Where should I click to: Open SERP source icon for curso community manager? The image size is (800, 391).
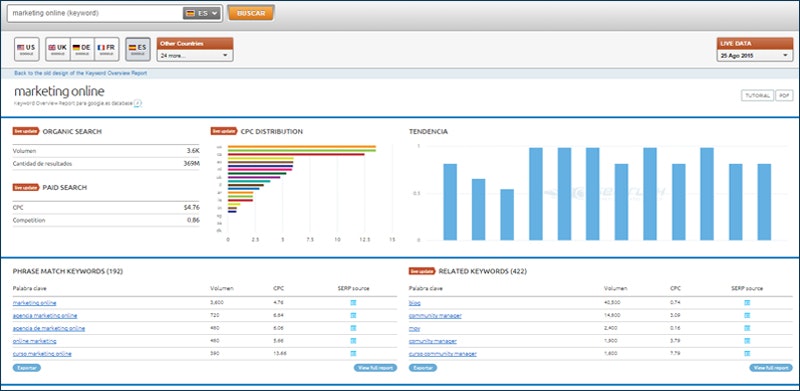coord(747,354)
